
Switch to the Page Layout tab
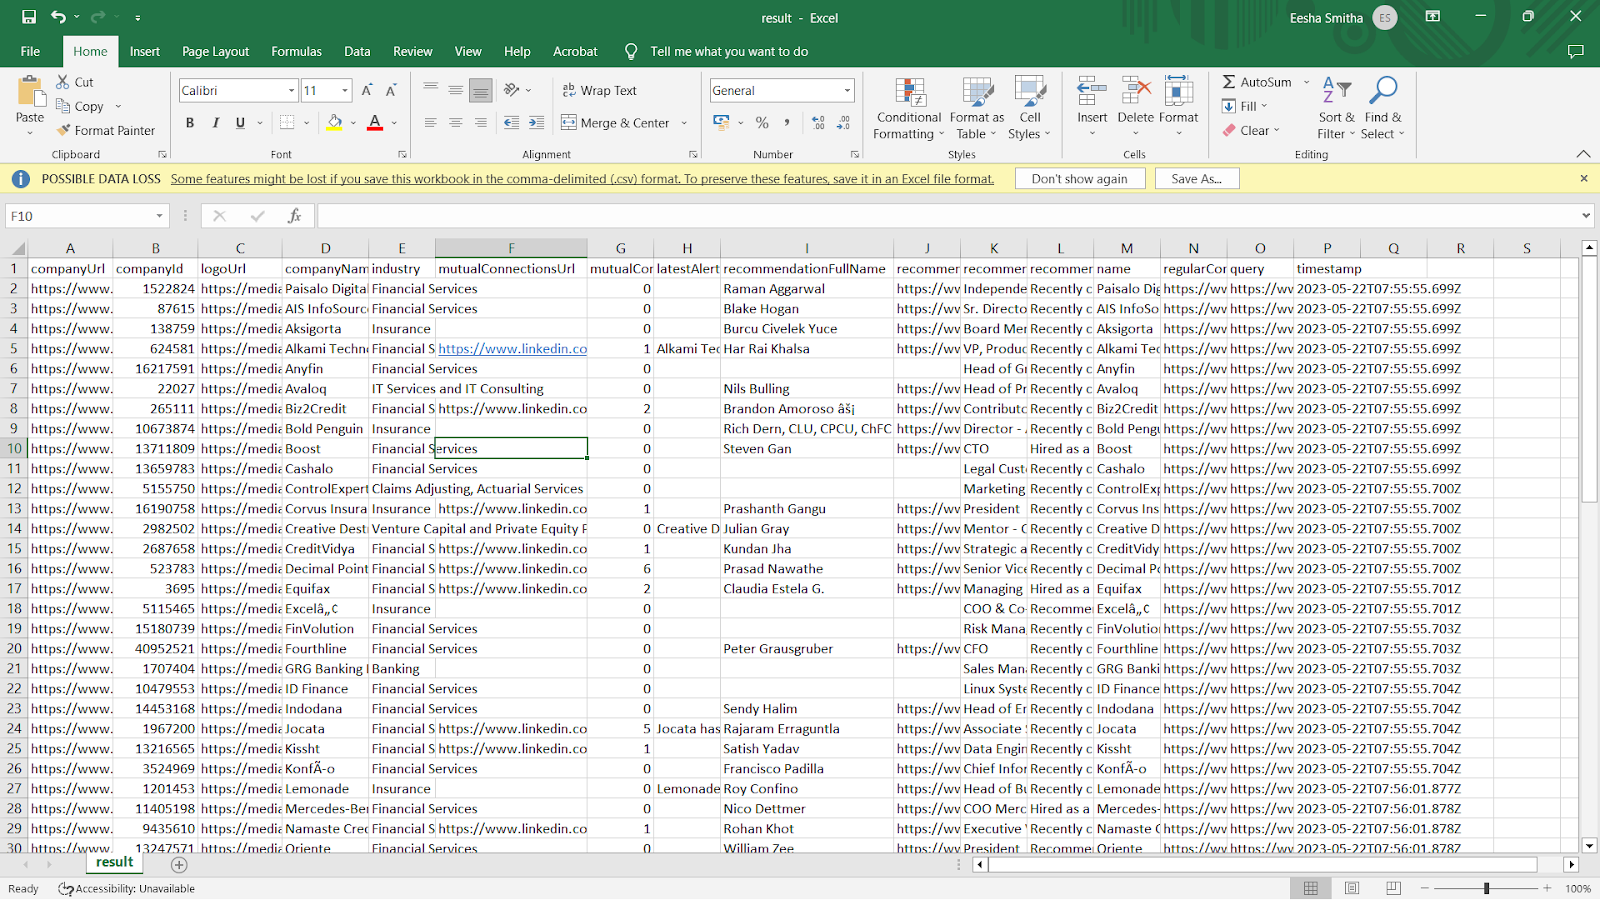click(x=215, y=51)
